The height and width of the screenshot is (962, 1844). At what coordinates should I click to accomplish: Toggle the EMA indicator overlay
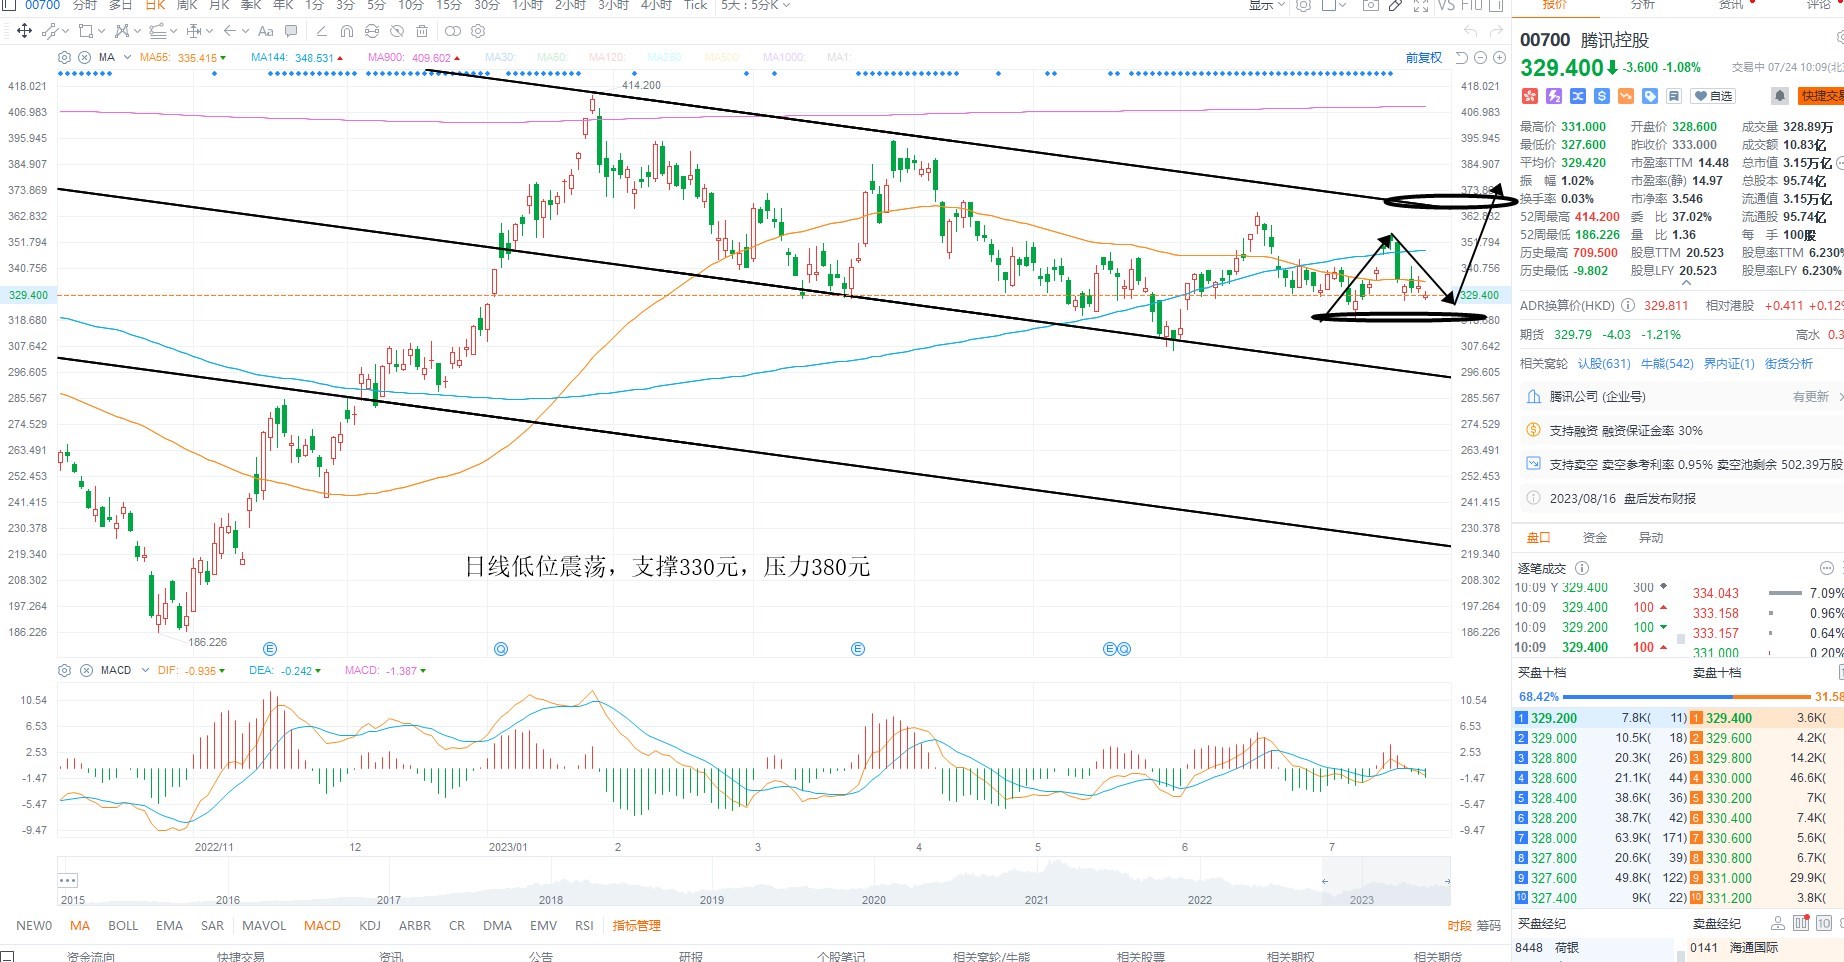[x=169, y=926]
